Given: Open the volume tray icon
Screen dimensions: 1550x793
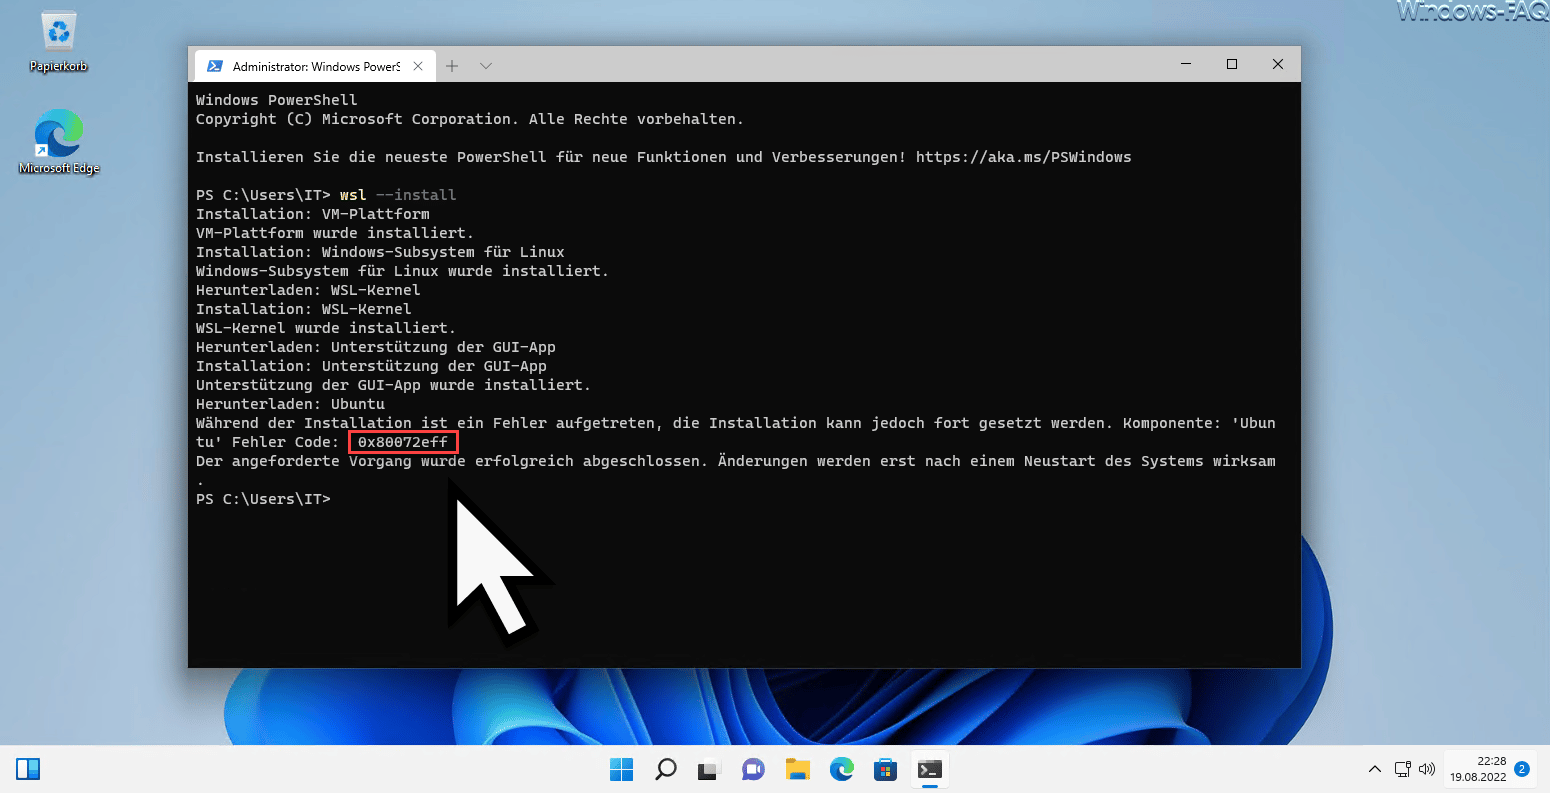Looking at the screenshot, I should click(1427, 769).
